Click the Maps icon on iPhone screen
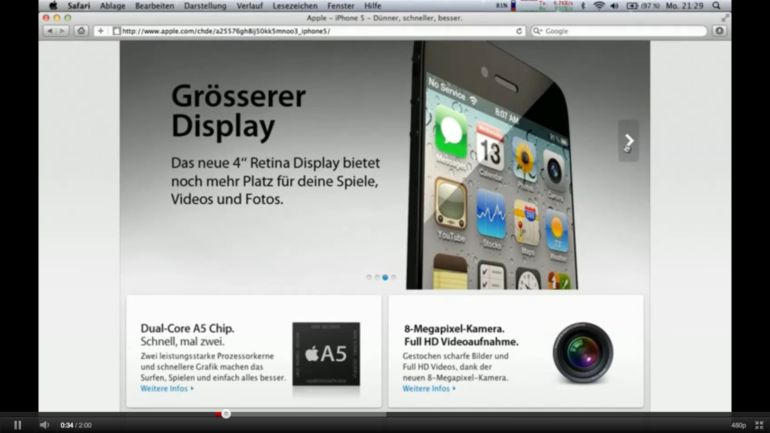This screenshot has width=770, height=433. (526, 223)
